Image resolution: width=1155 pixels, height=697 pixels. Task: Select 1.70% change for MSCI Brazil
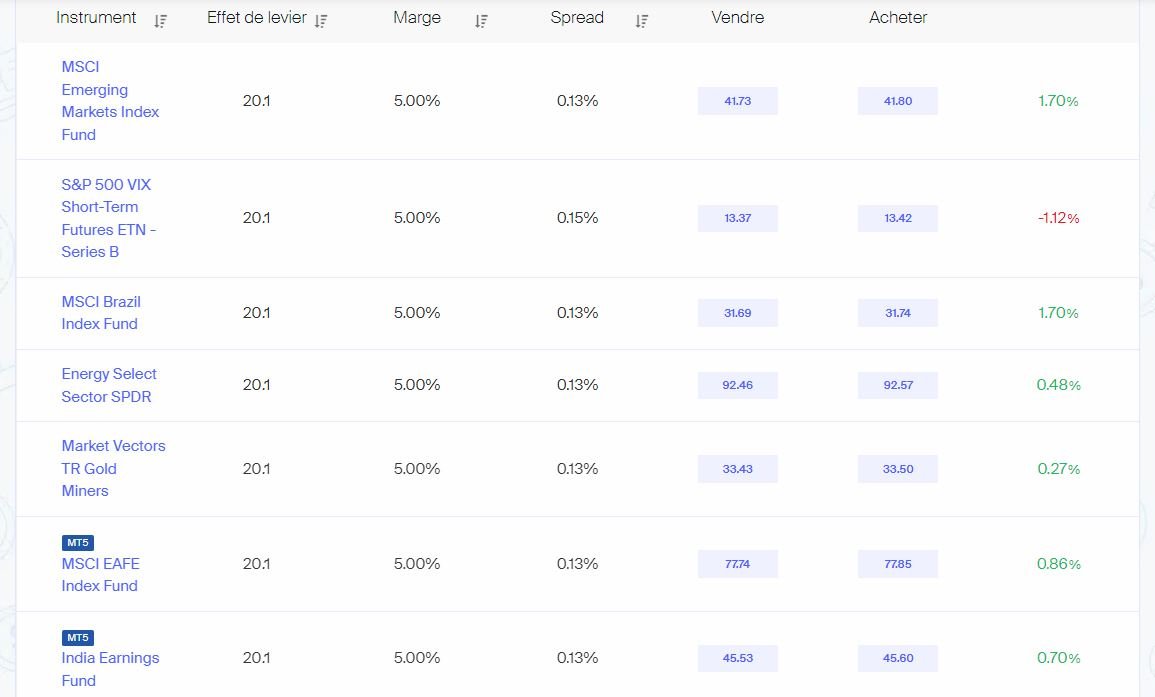click(x=1059, y=313)
